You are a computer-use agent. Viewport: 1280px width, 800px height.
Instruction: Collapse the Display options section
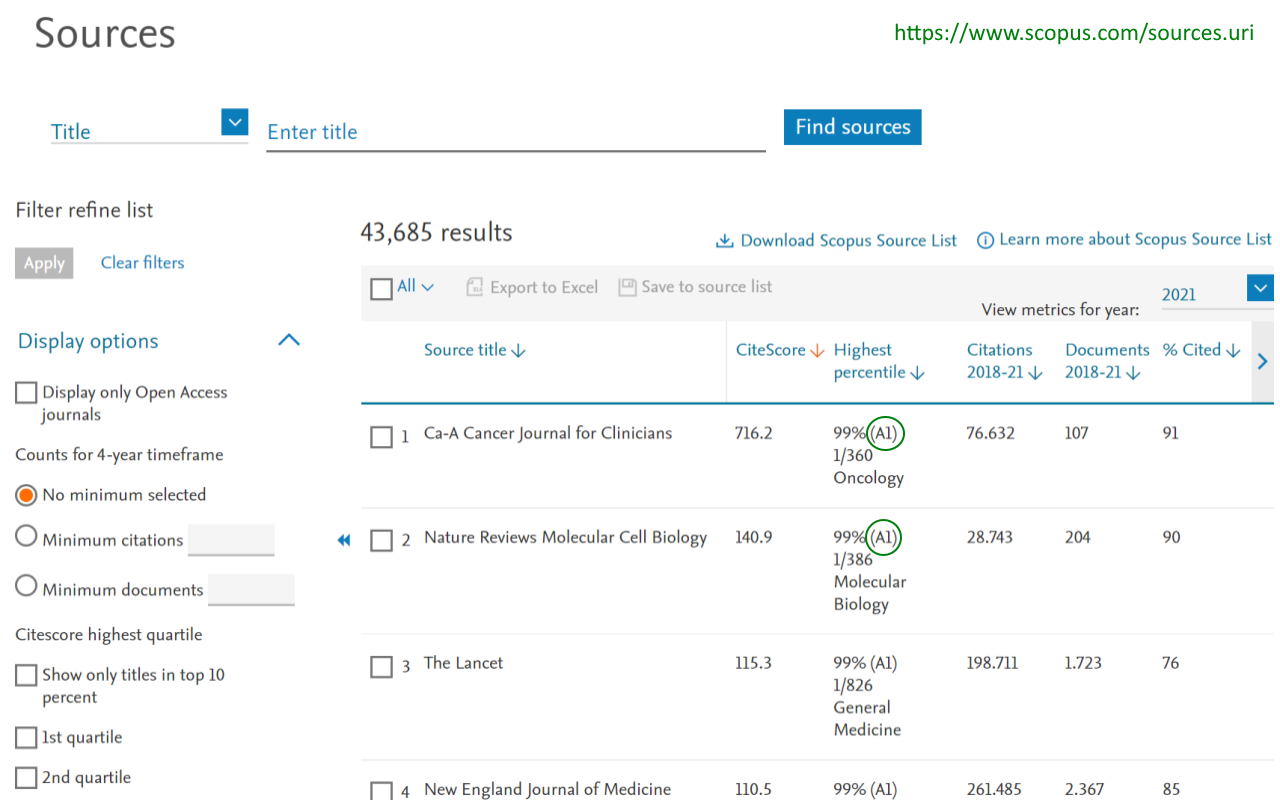click(288, 341)
